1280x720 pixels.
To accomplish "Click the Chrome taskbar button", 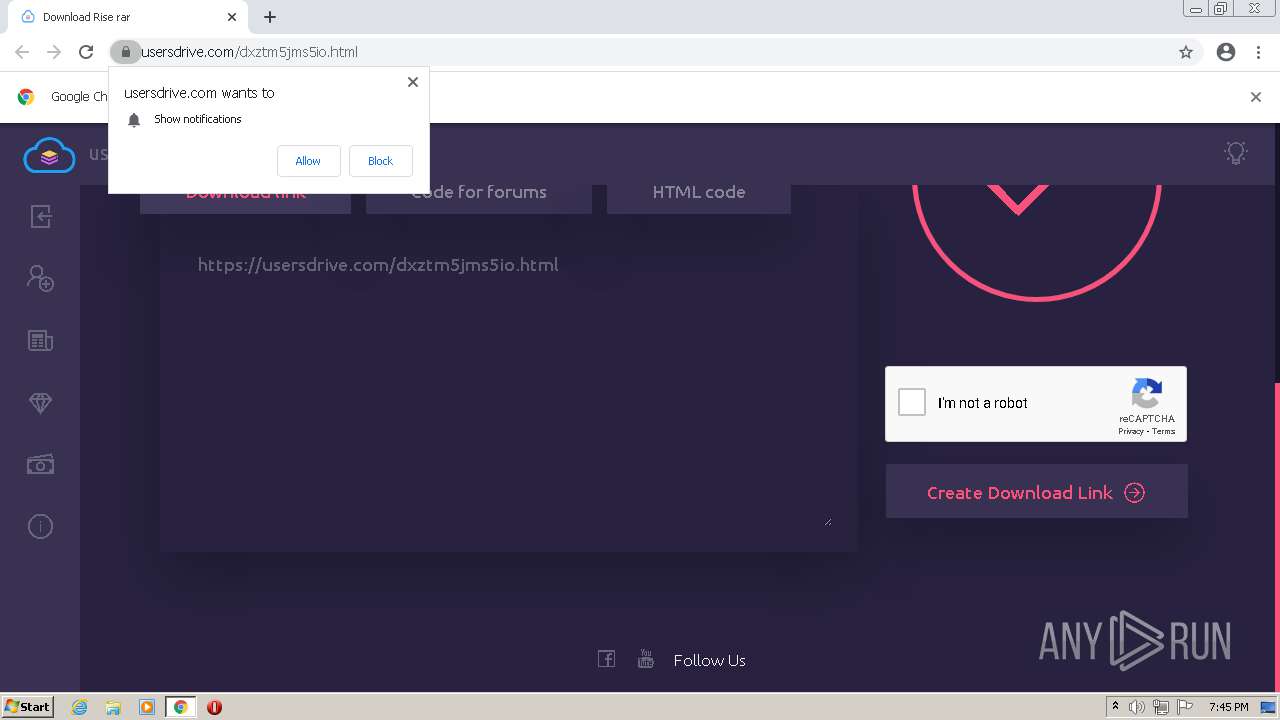I will pyautogui.click(x=181, y=707).
